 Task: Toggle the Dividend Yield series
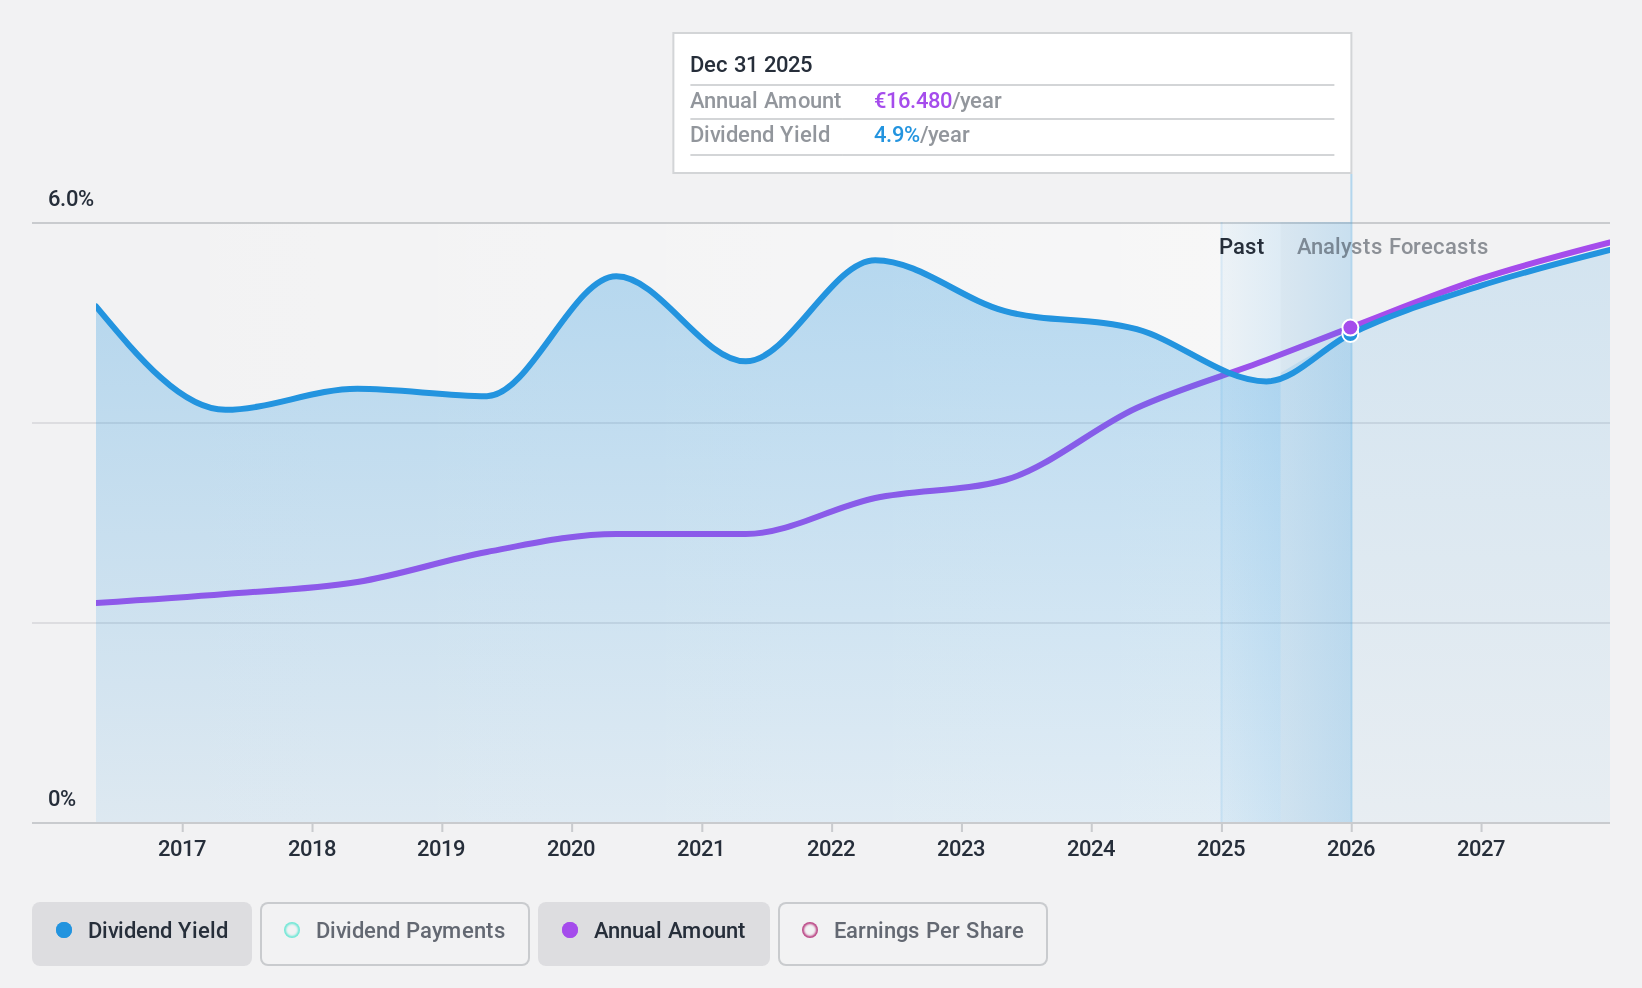click(142, 934)
